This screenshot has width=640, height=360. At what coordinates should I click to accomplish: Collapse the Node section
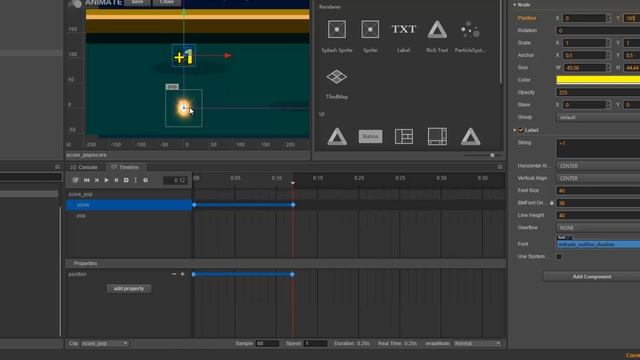[x=514, y=5]
